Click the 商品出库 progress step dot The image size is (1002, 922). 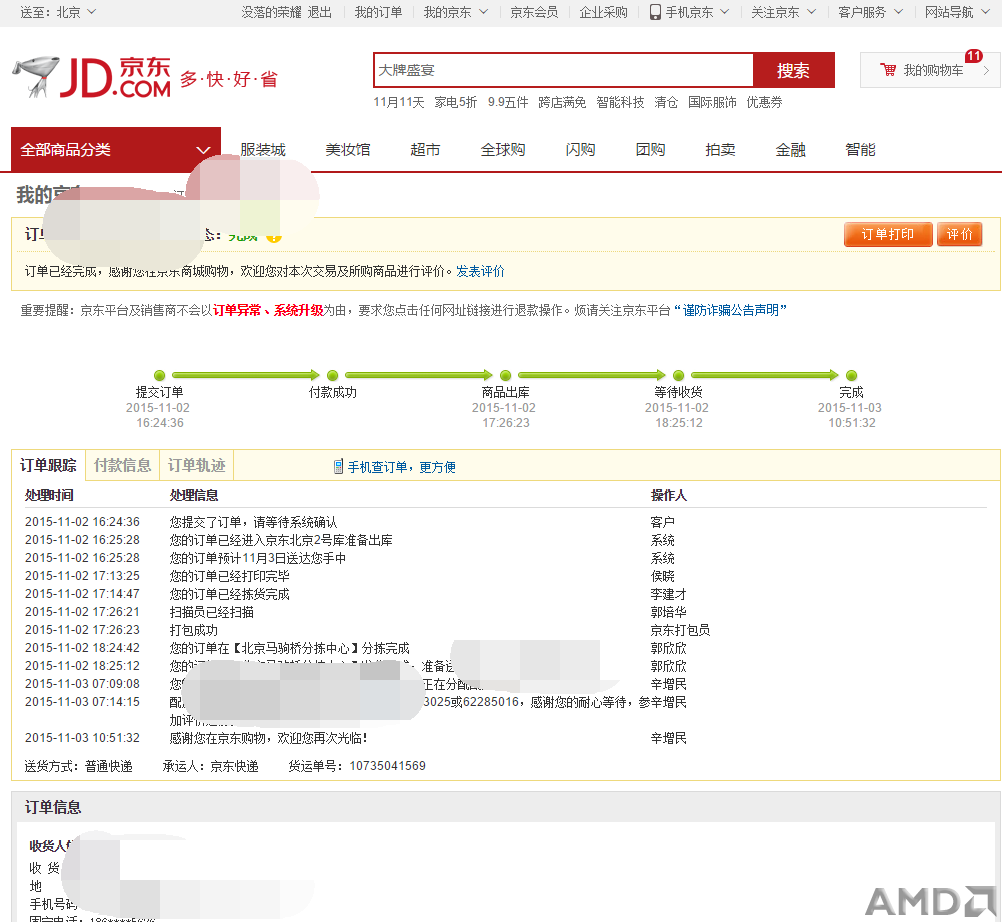pos(505,375)
